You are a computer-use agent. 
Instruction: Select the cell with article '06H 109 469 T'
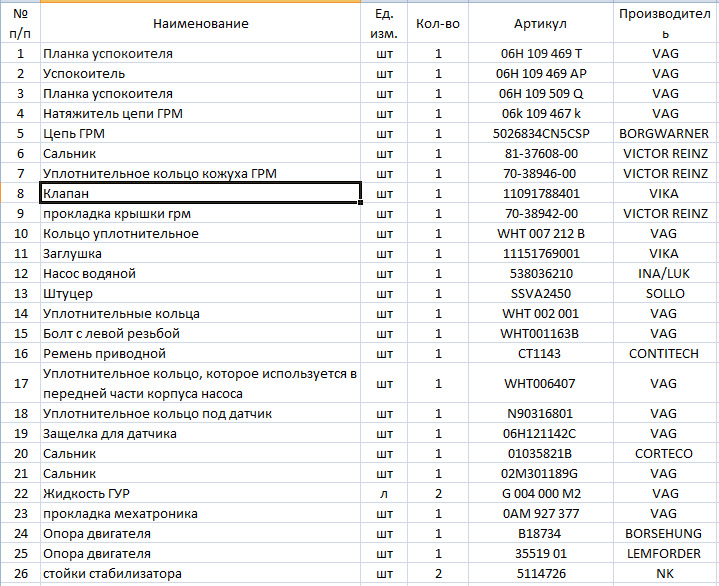coord(541,54)
